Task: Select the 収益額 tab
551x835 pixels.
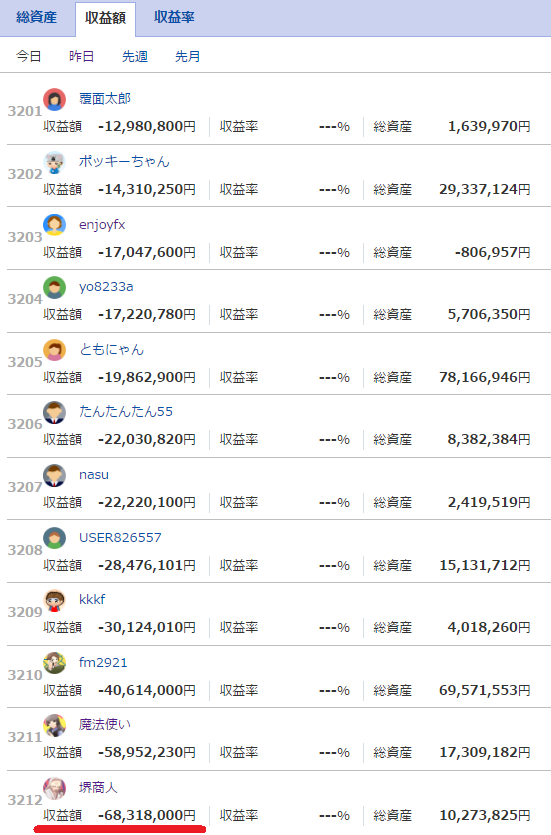Action: pyautogui.click(x=105, y=19)
